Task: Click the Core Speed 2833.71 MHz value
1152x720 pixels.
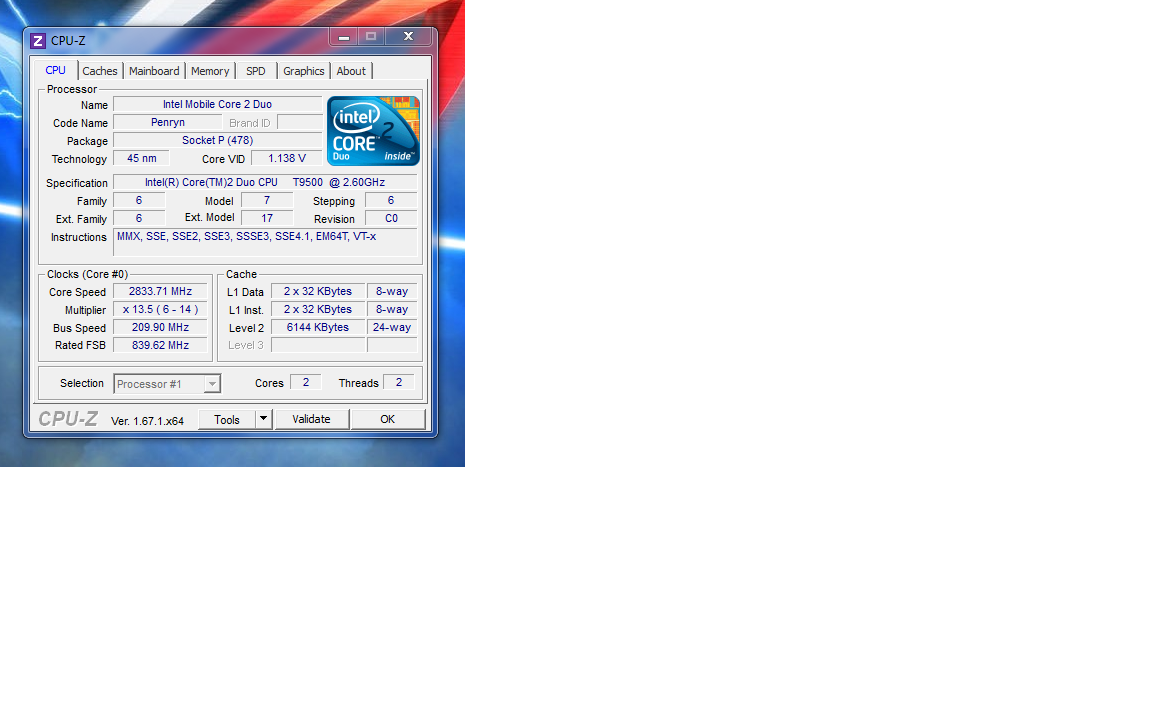Action: [160, 292]
